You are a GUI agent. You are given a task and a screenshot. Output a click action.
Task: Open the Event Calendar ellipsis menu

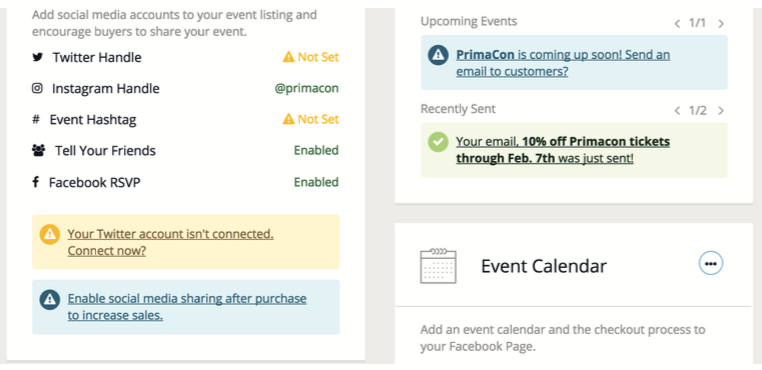pyautogui.click(x=711, y=264)
